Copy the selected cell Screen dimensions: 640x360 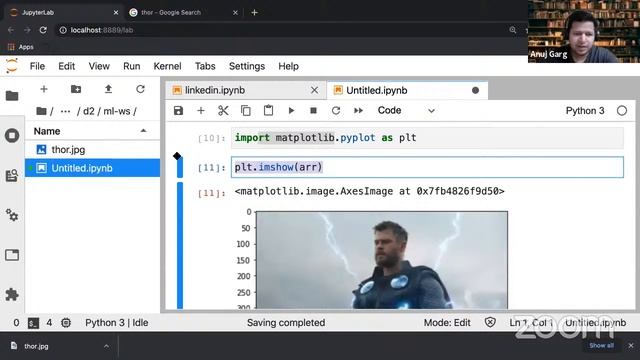click(x=246, y=111)
